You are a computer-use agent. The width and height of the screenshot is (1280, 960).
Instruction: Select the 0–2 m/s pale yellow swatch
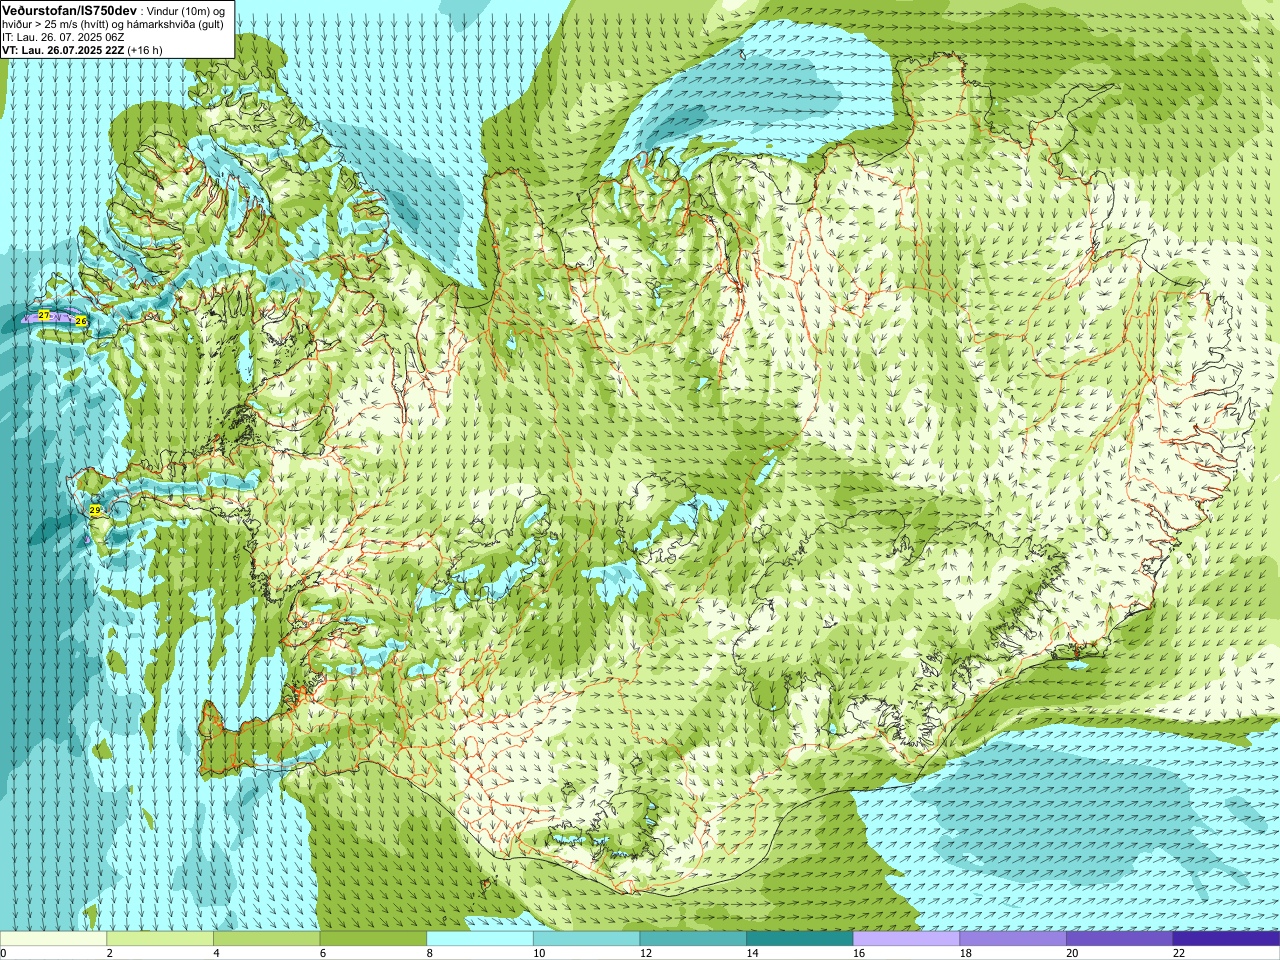click(x=53, y=939)
